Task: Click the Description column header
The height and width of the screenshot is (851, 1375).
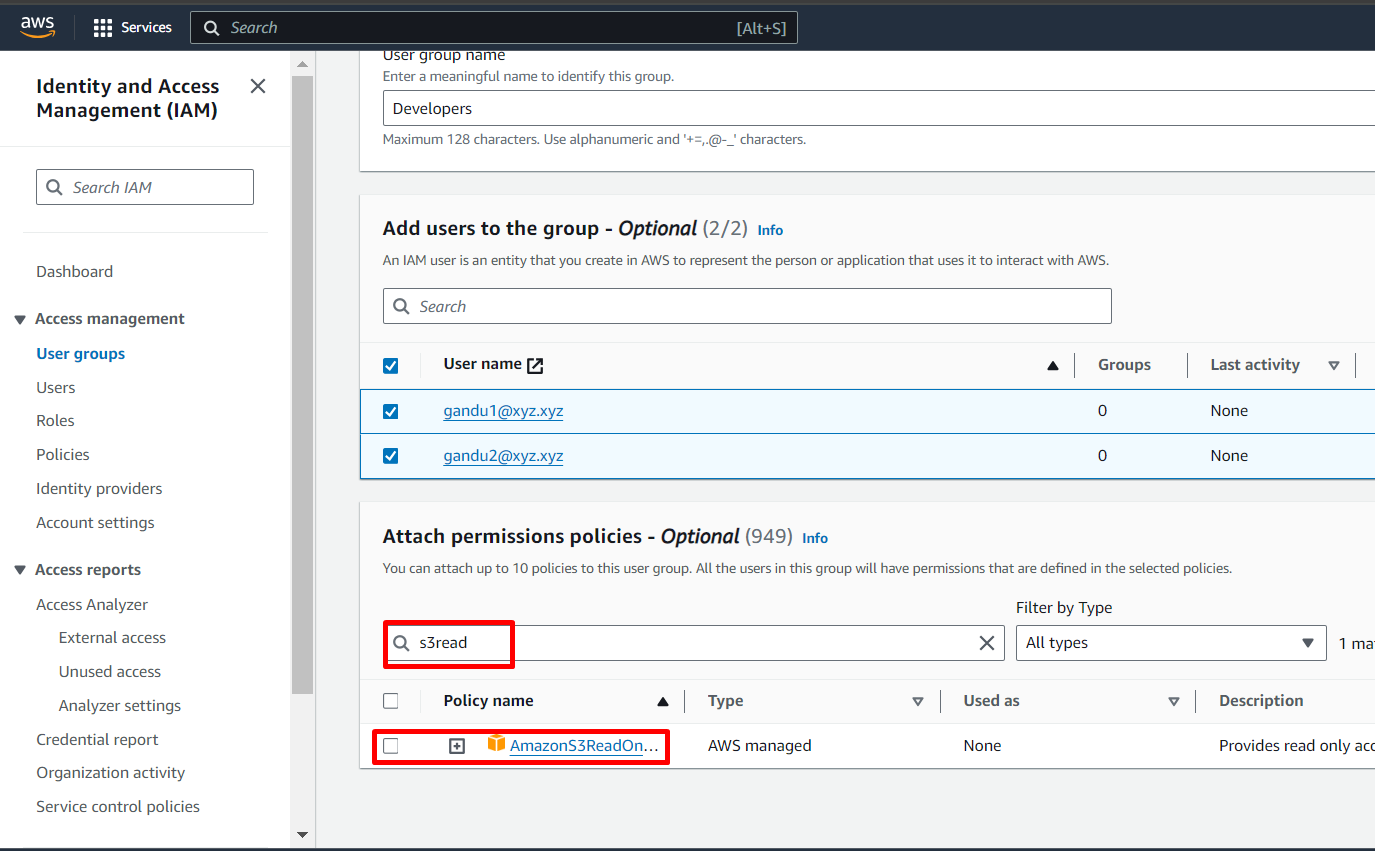Action: [1261, 701]
